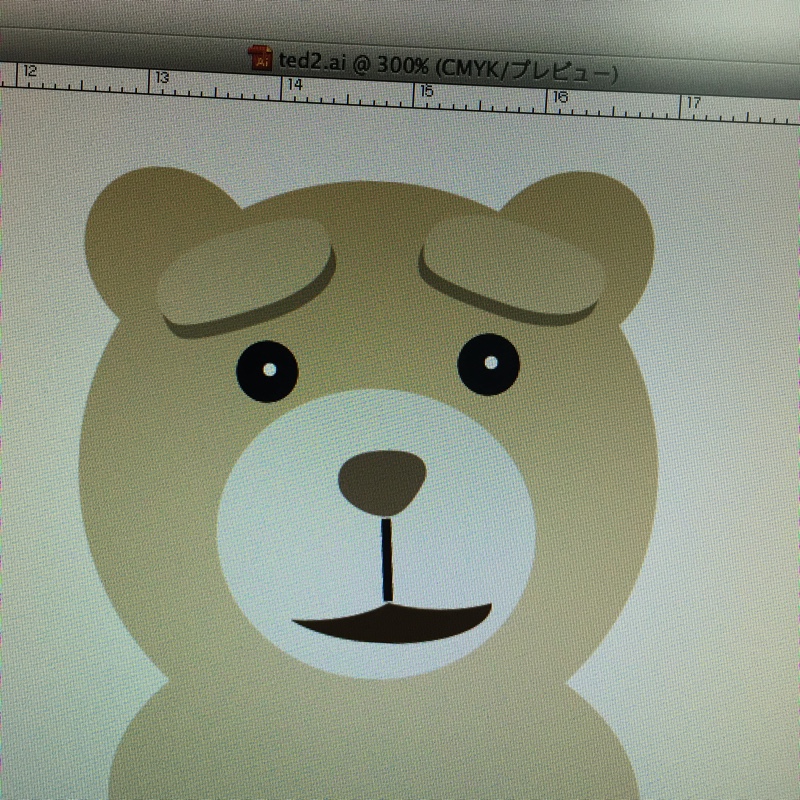Select the bear's brown nose shape
This screenshot has height=800, width=800.
pyautogui.click(x=382, y=483)
